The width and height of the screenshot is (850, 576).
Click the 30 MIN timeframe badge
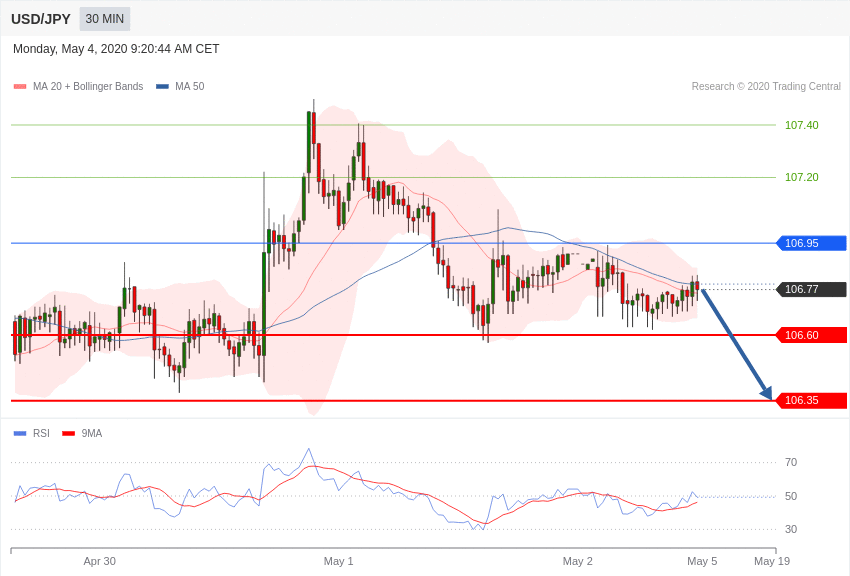[105, 19]
